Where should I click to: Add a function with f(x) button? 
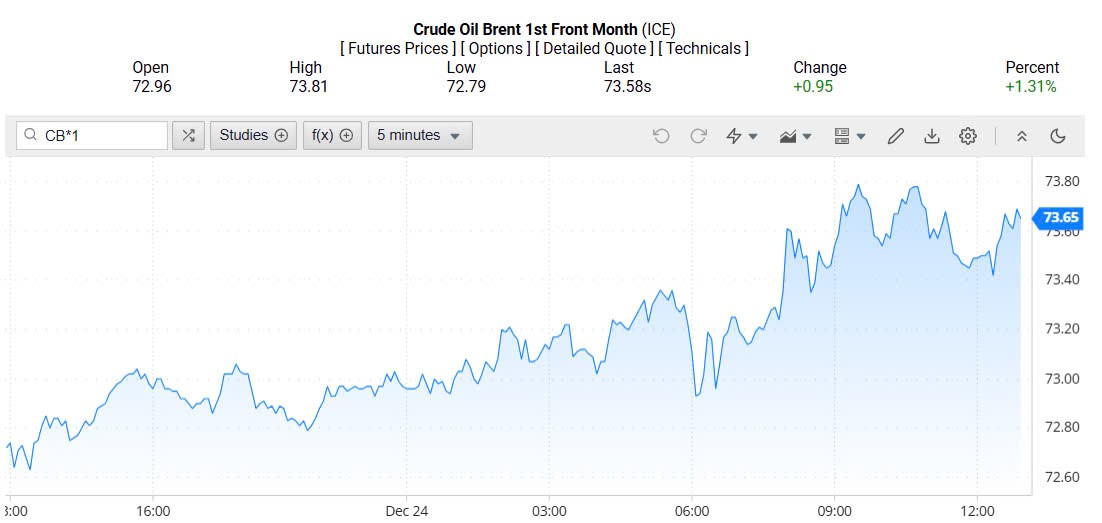pos(332,136)
